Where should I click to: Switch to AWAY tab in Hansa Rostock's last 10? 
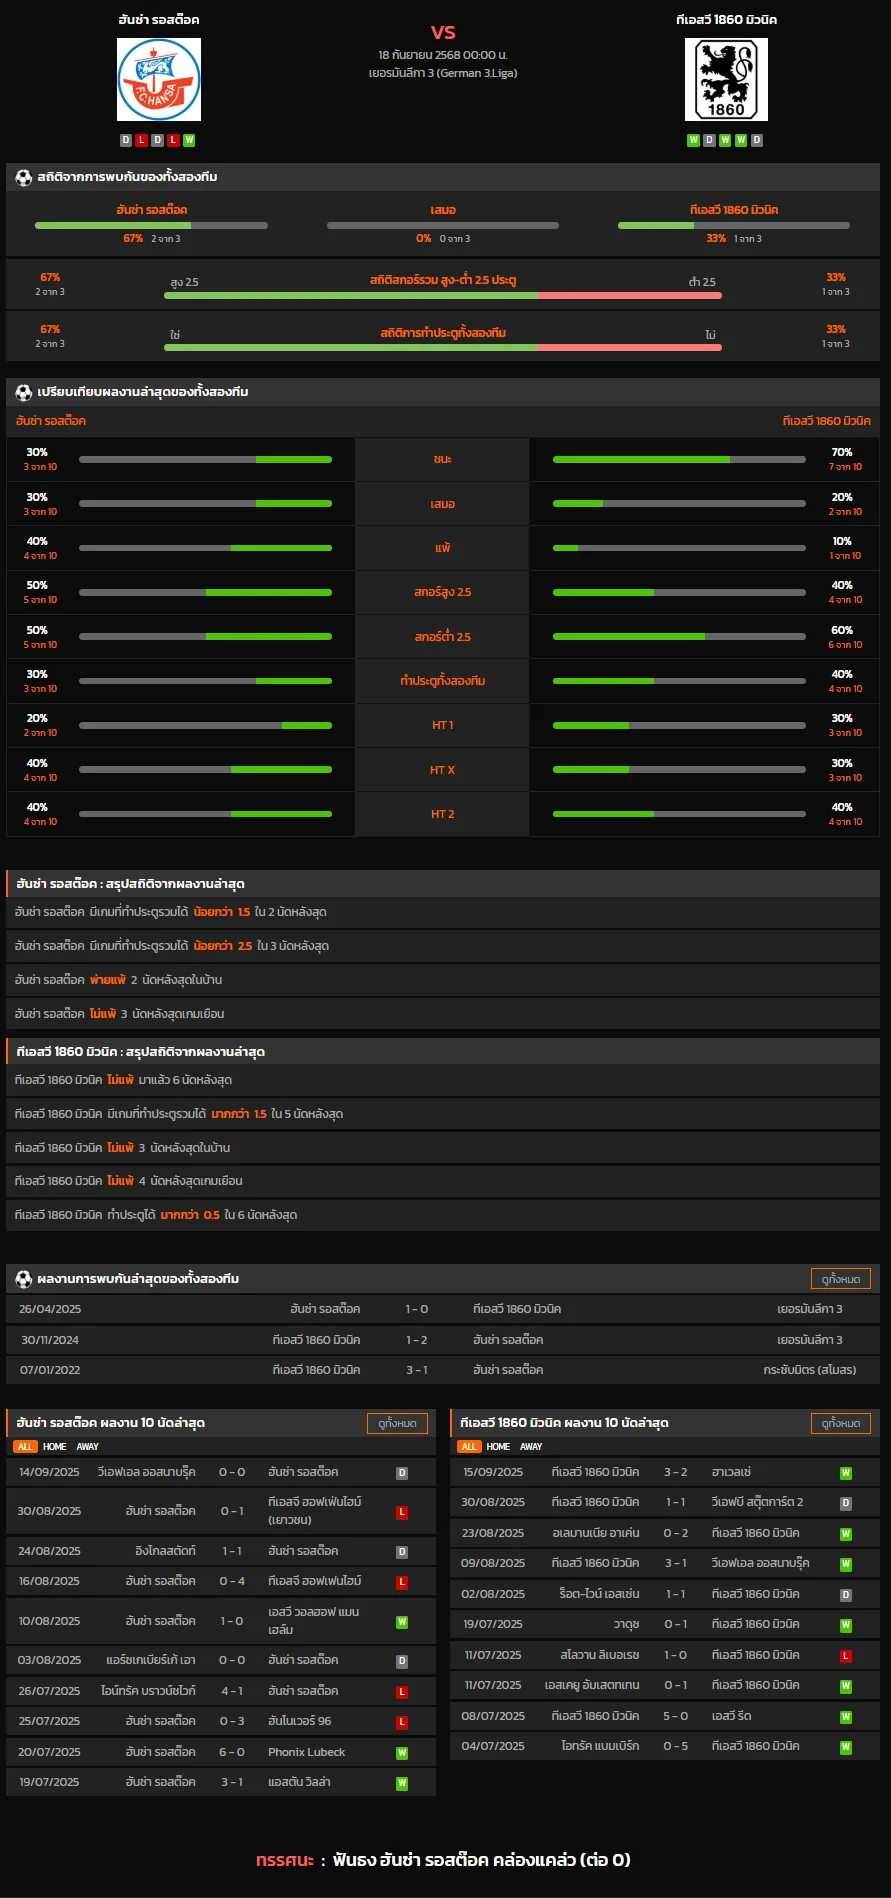[x=88, y=1447]
